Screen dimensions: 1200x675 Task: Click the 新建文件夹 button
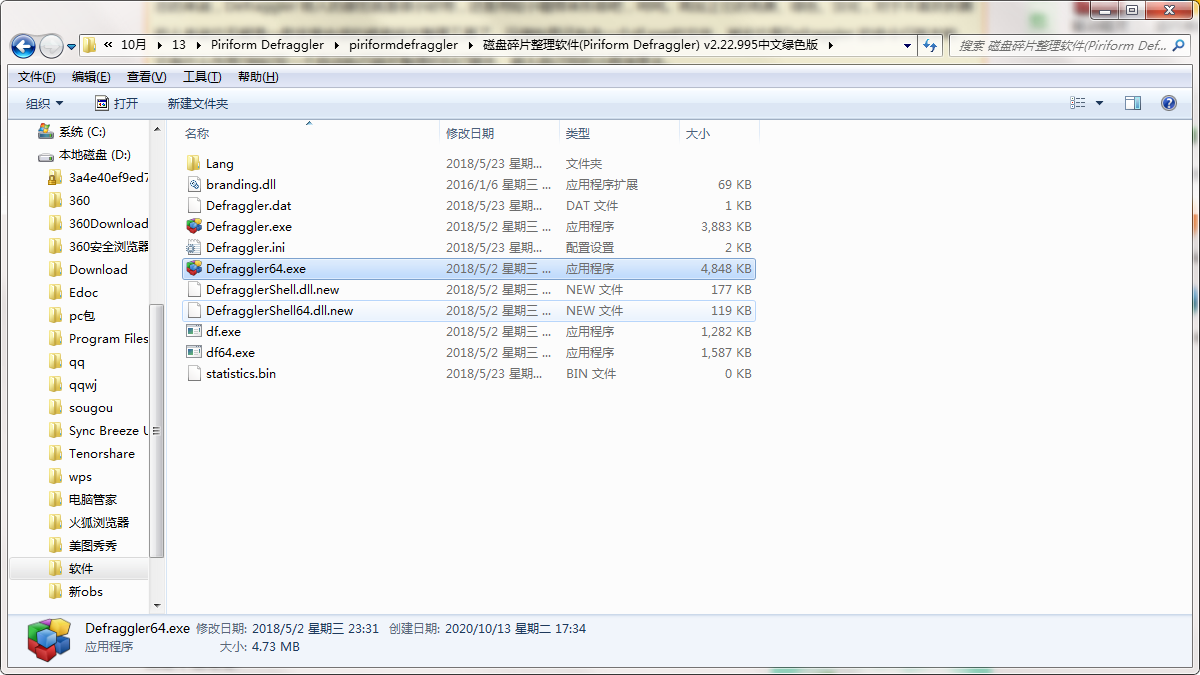click(x=198, y=104)
